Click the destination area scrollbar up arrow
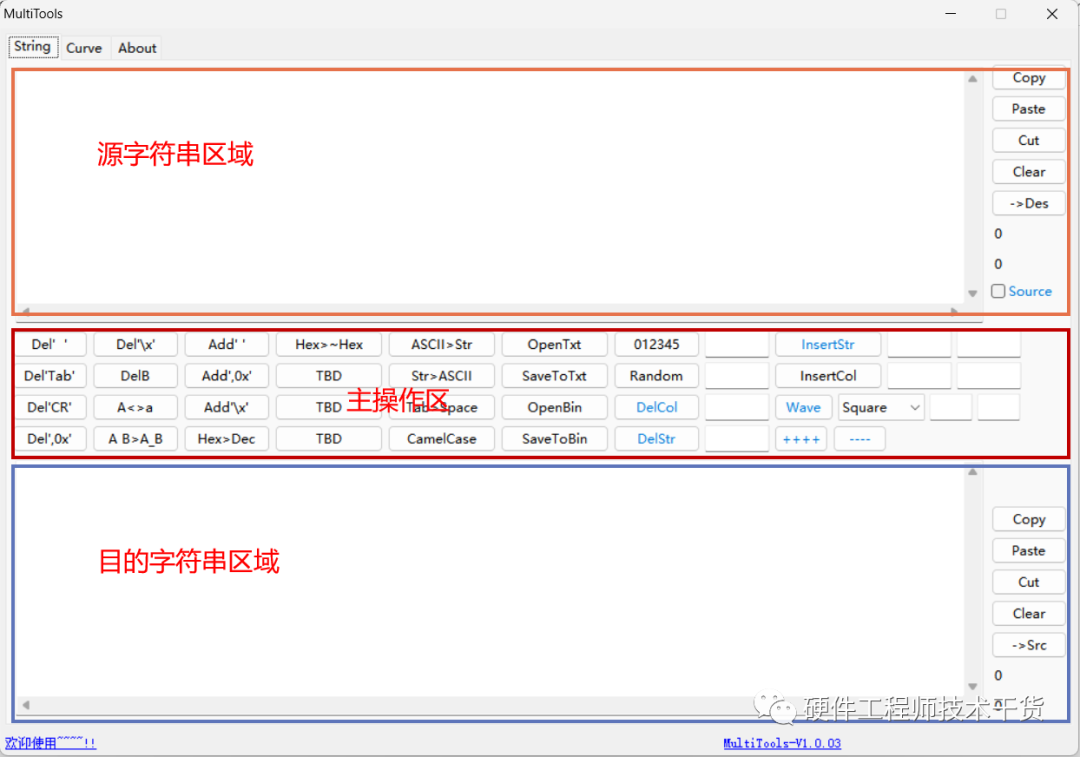This screenshot has height=757, width=1080. click(973, 473)
